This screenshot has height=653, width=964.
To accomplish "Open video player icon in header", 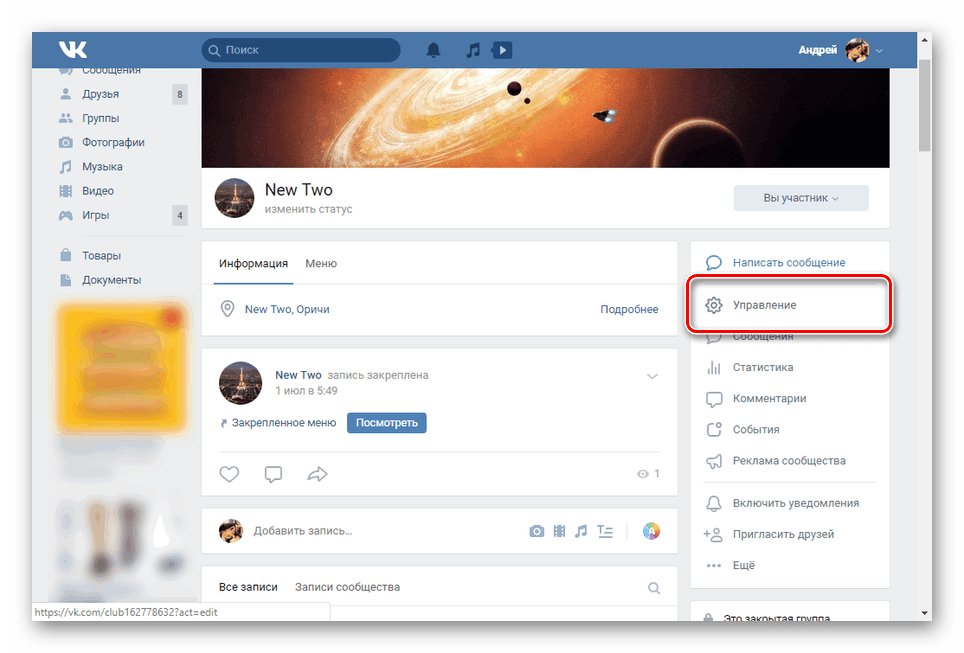I will click(x=502, y=50).
